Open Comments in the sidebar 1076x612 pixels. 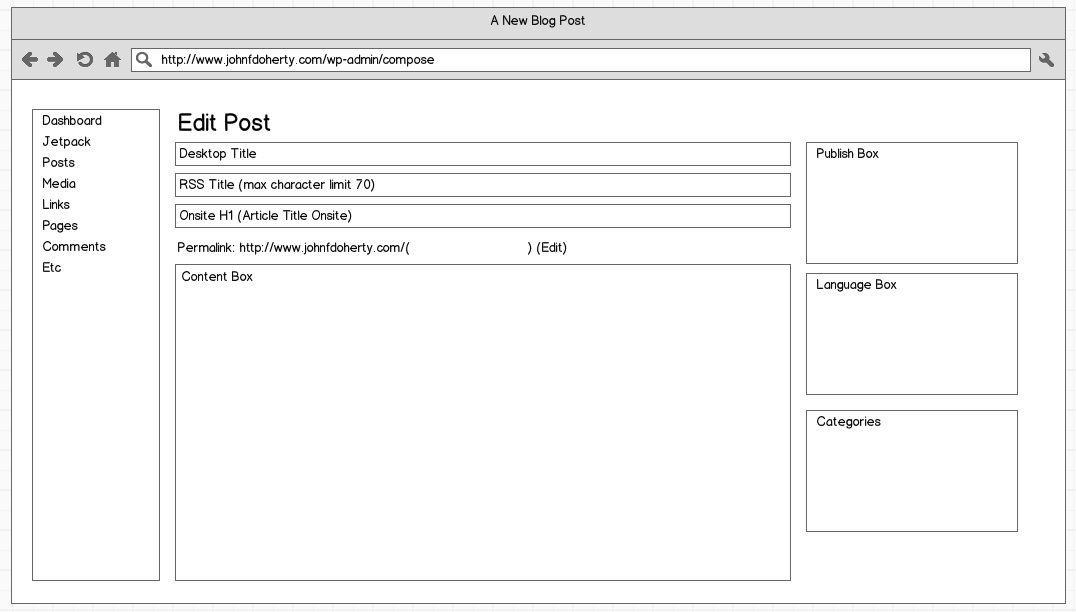[74, 246]
